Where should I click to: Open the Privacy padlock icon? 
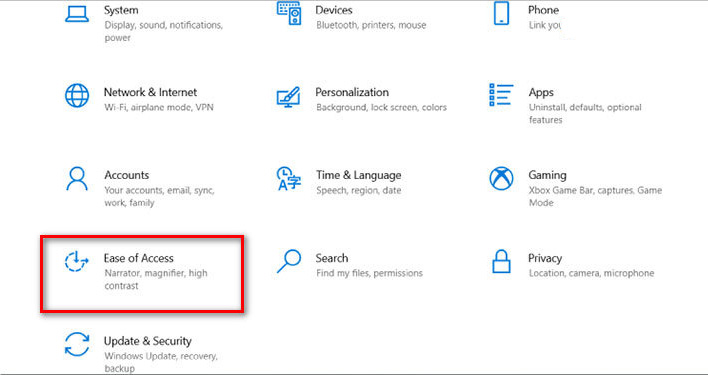pyautogui.click(x=501, y=262)
